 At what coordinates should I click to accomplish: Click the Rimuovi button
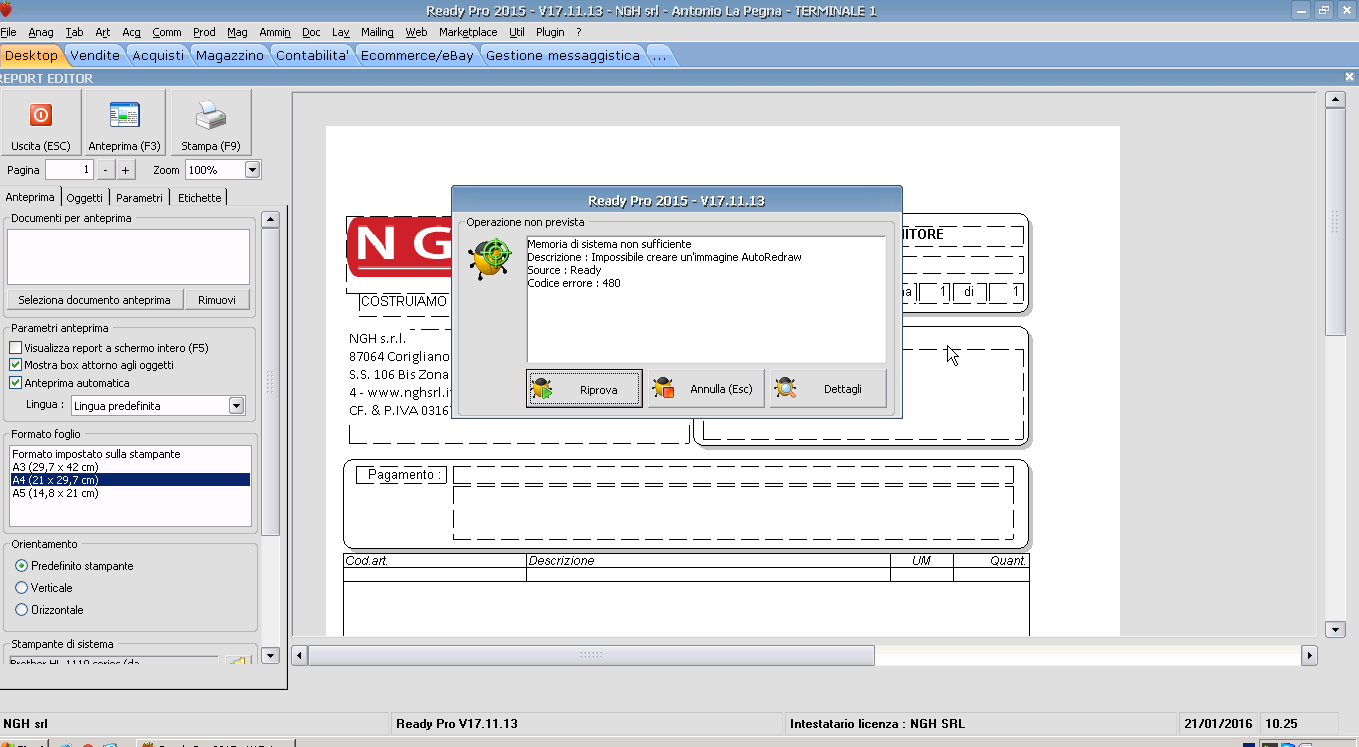217,300
